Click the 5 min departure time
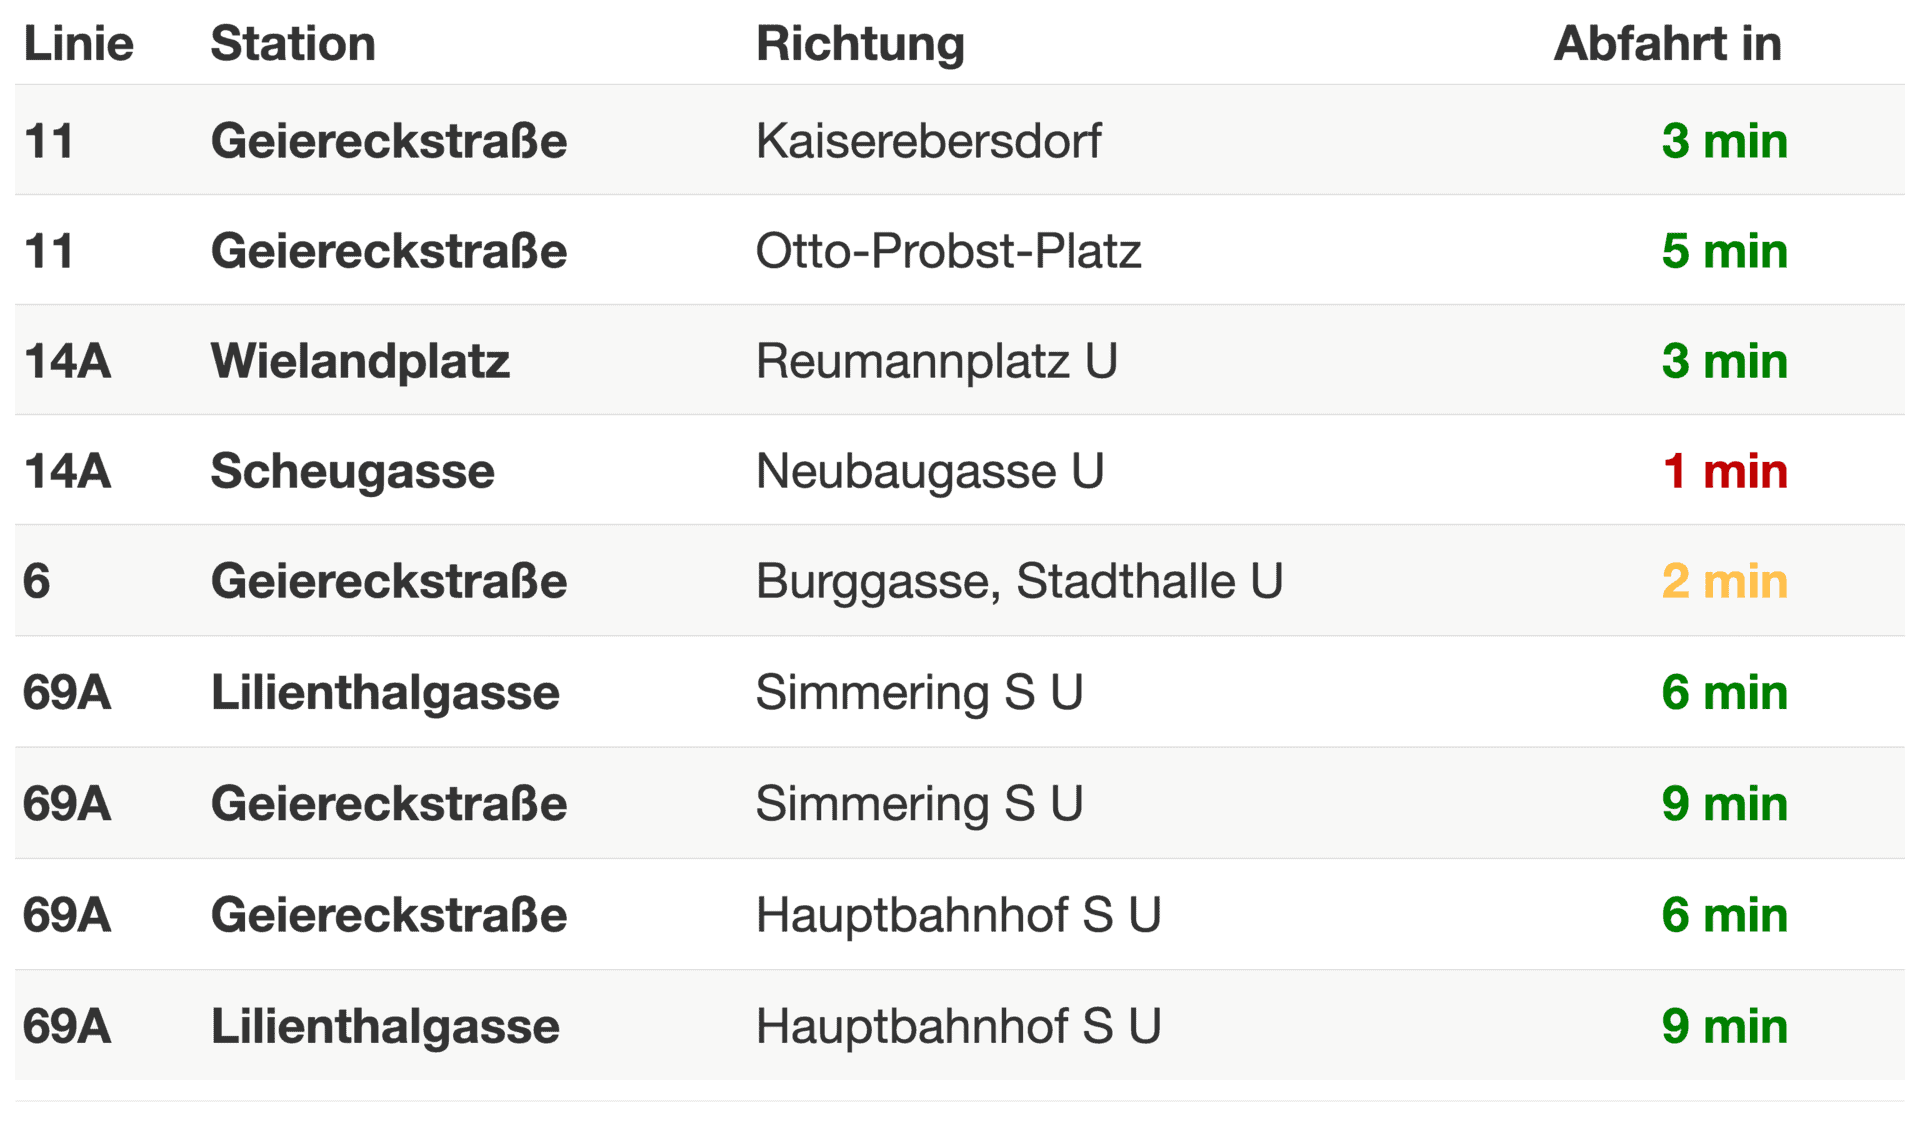This screenshot has height=1121, width=1920. 1724,250
